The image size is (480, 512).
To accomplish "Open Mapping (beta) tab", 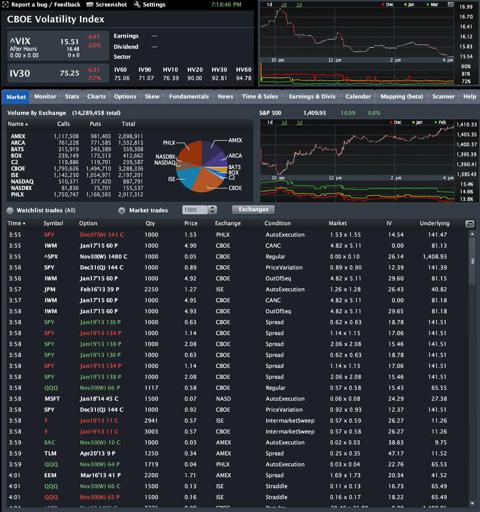I will pos(402,96).
